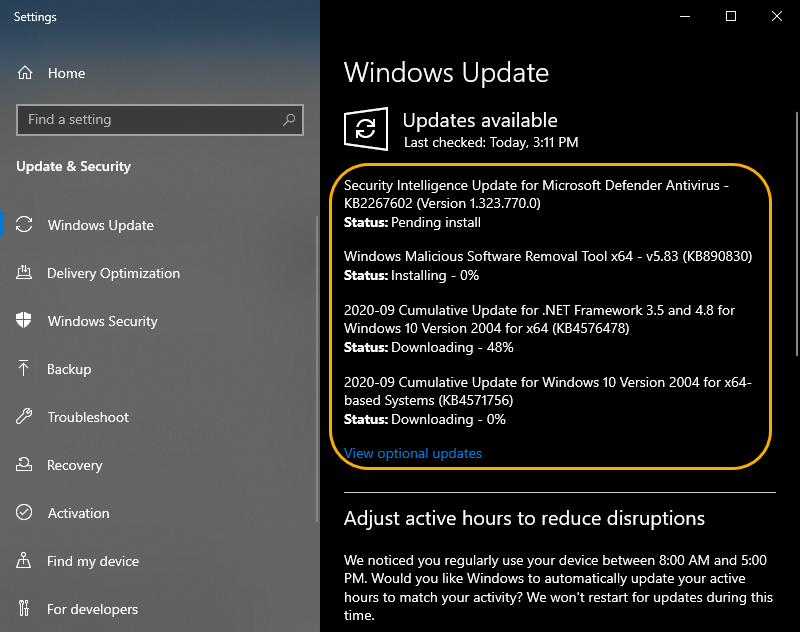Click the Windows 10 Cumulative Update KB4571756 entry
The height and width of the screenshot is (632, 800).
[x=548, y=391]
